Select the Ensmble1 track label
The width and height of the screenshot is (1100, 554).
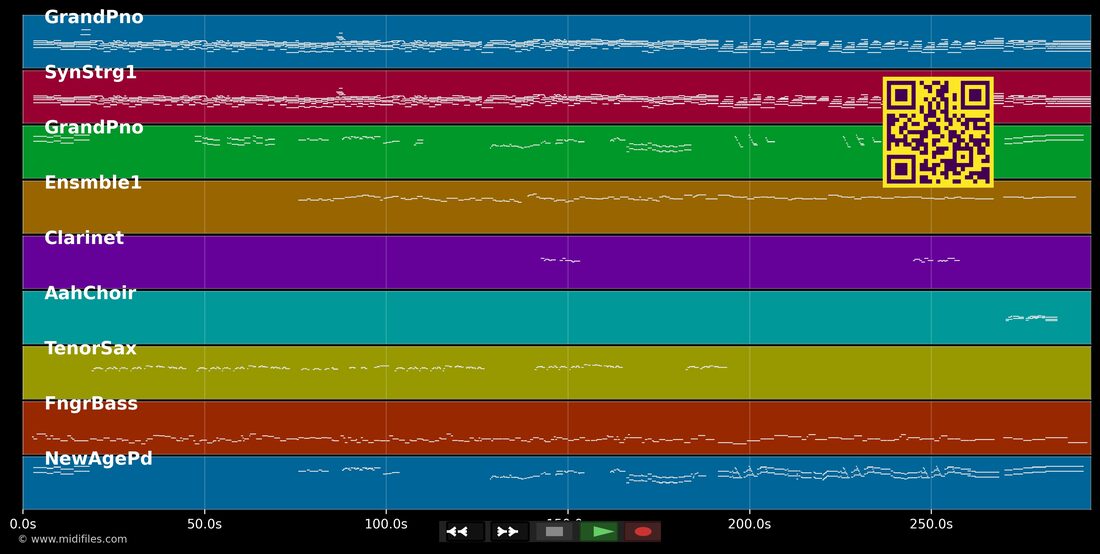click(93, 183)
